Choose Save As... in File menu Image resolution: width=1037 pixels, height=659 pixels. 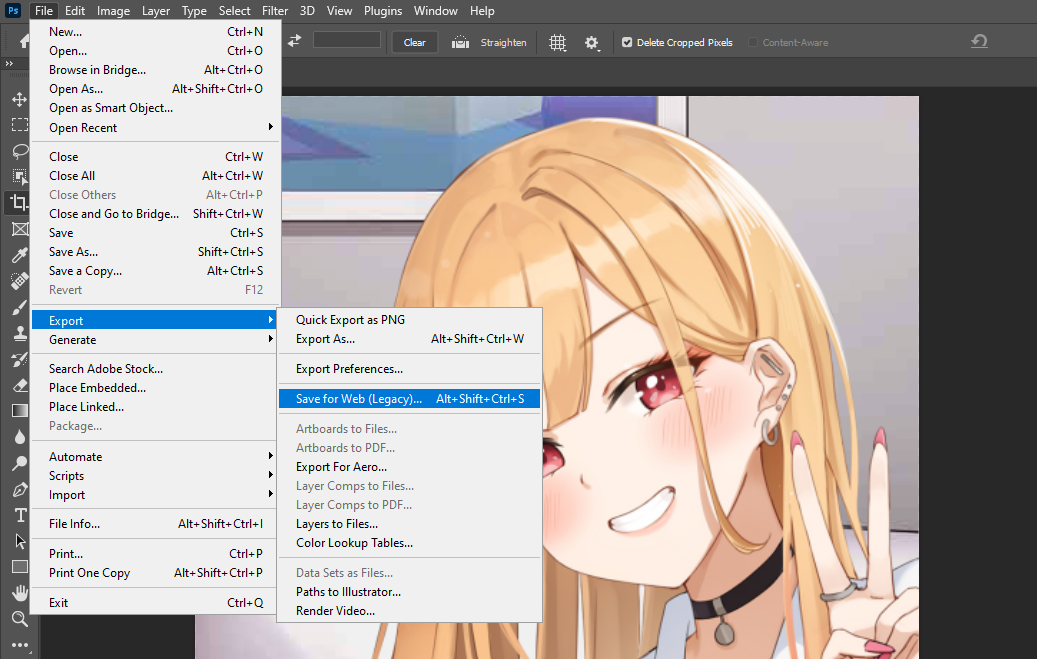pyautogui.click(x=156, y=251)
